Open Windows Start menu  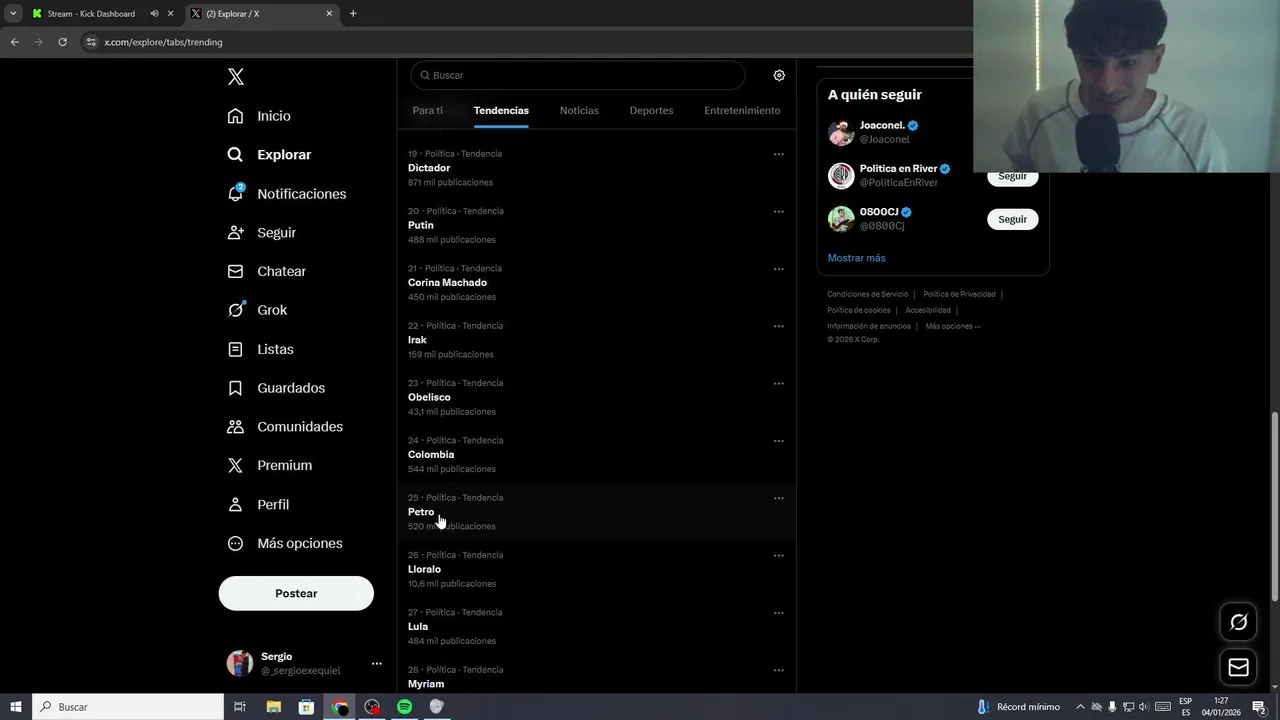(15, 707)
